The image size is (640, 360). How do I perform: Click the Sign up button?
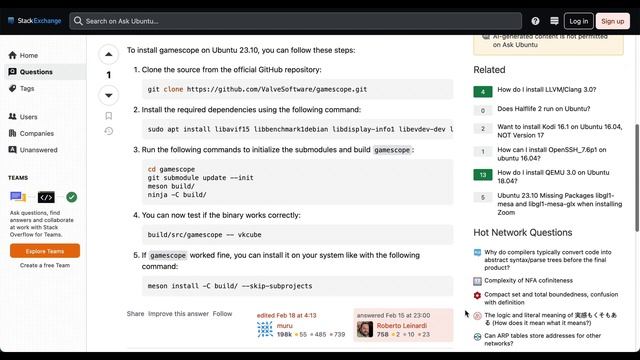pyautogui.click(x=612, y=21)
